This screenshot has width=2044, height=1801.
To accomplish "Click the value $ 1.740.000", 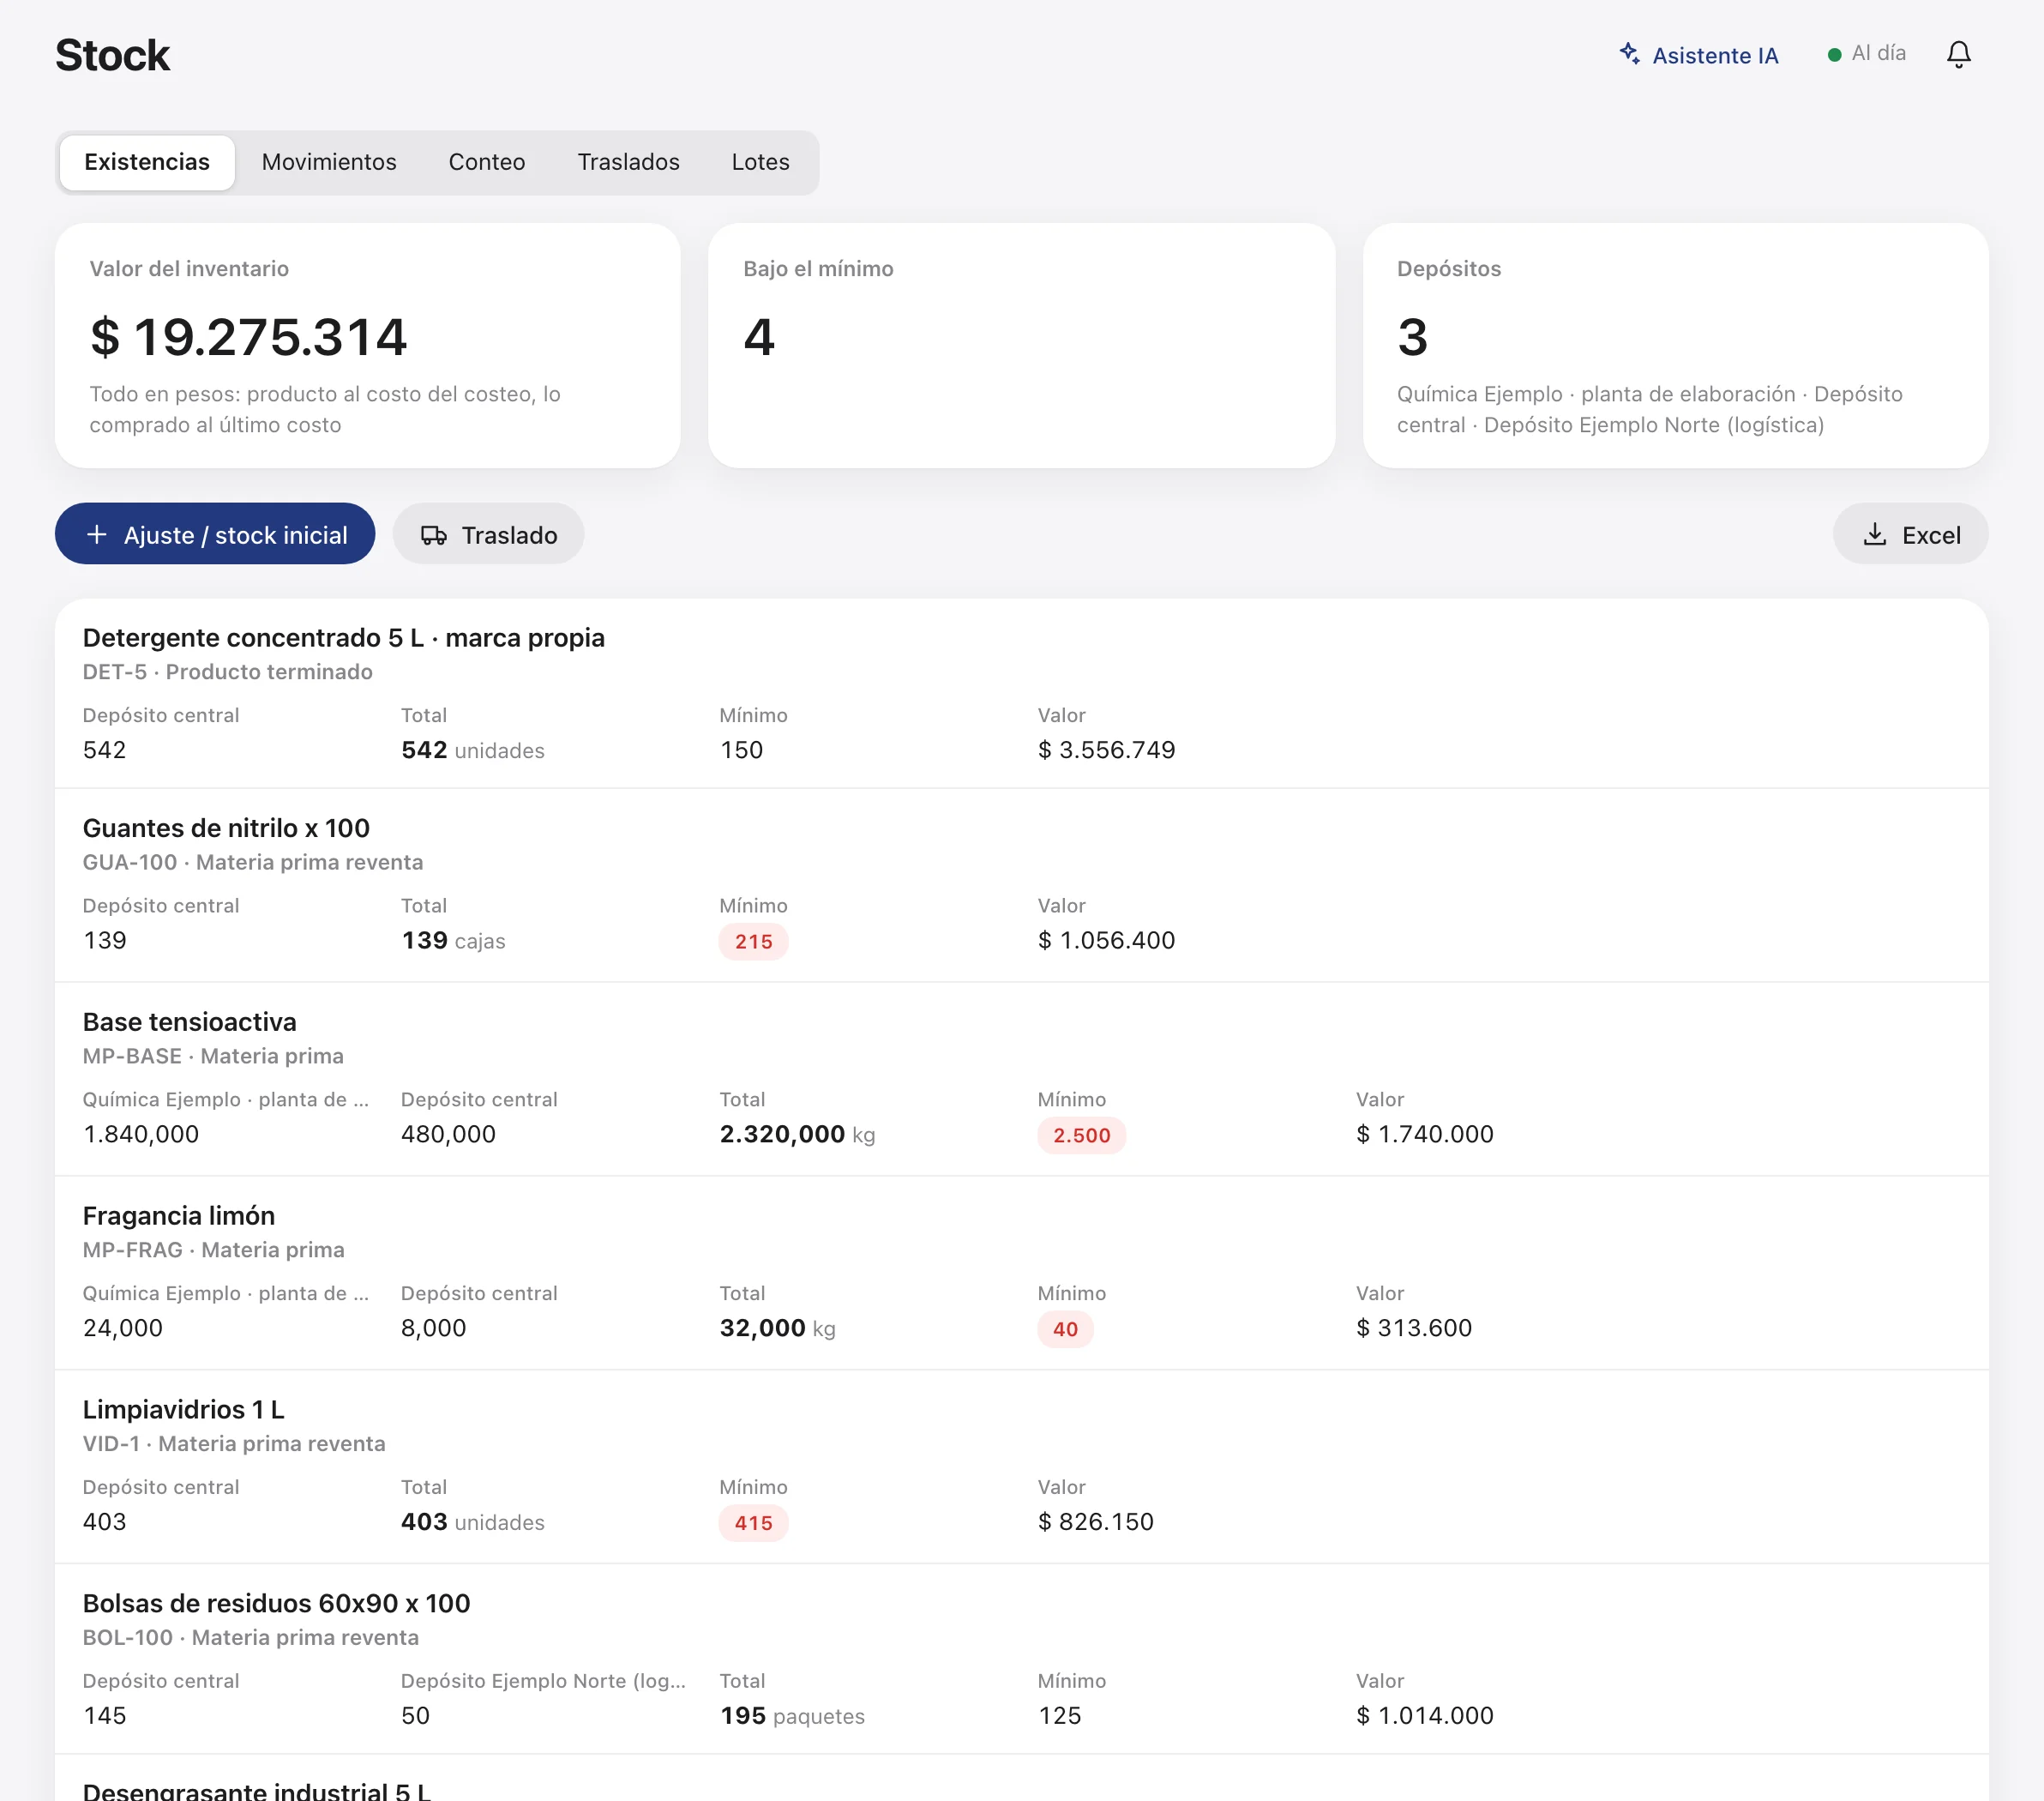I will coord(1424,1135).
